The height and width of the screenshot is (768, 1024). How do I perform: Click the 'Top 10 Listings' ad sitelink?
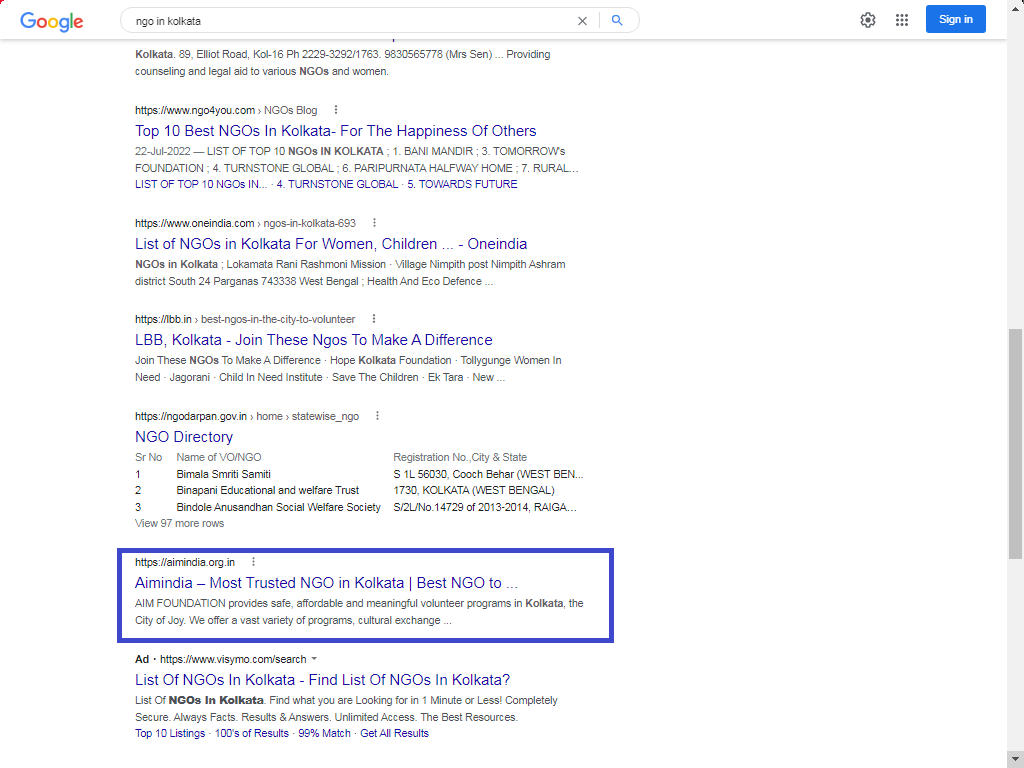tap(170, 733)
